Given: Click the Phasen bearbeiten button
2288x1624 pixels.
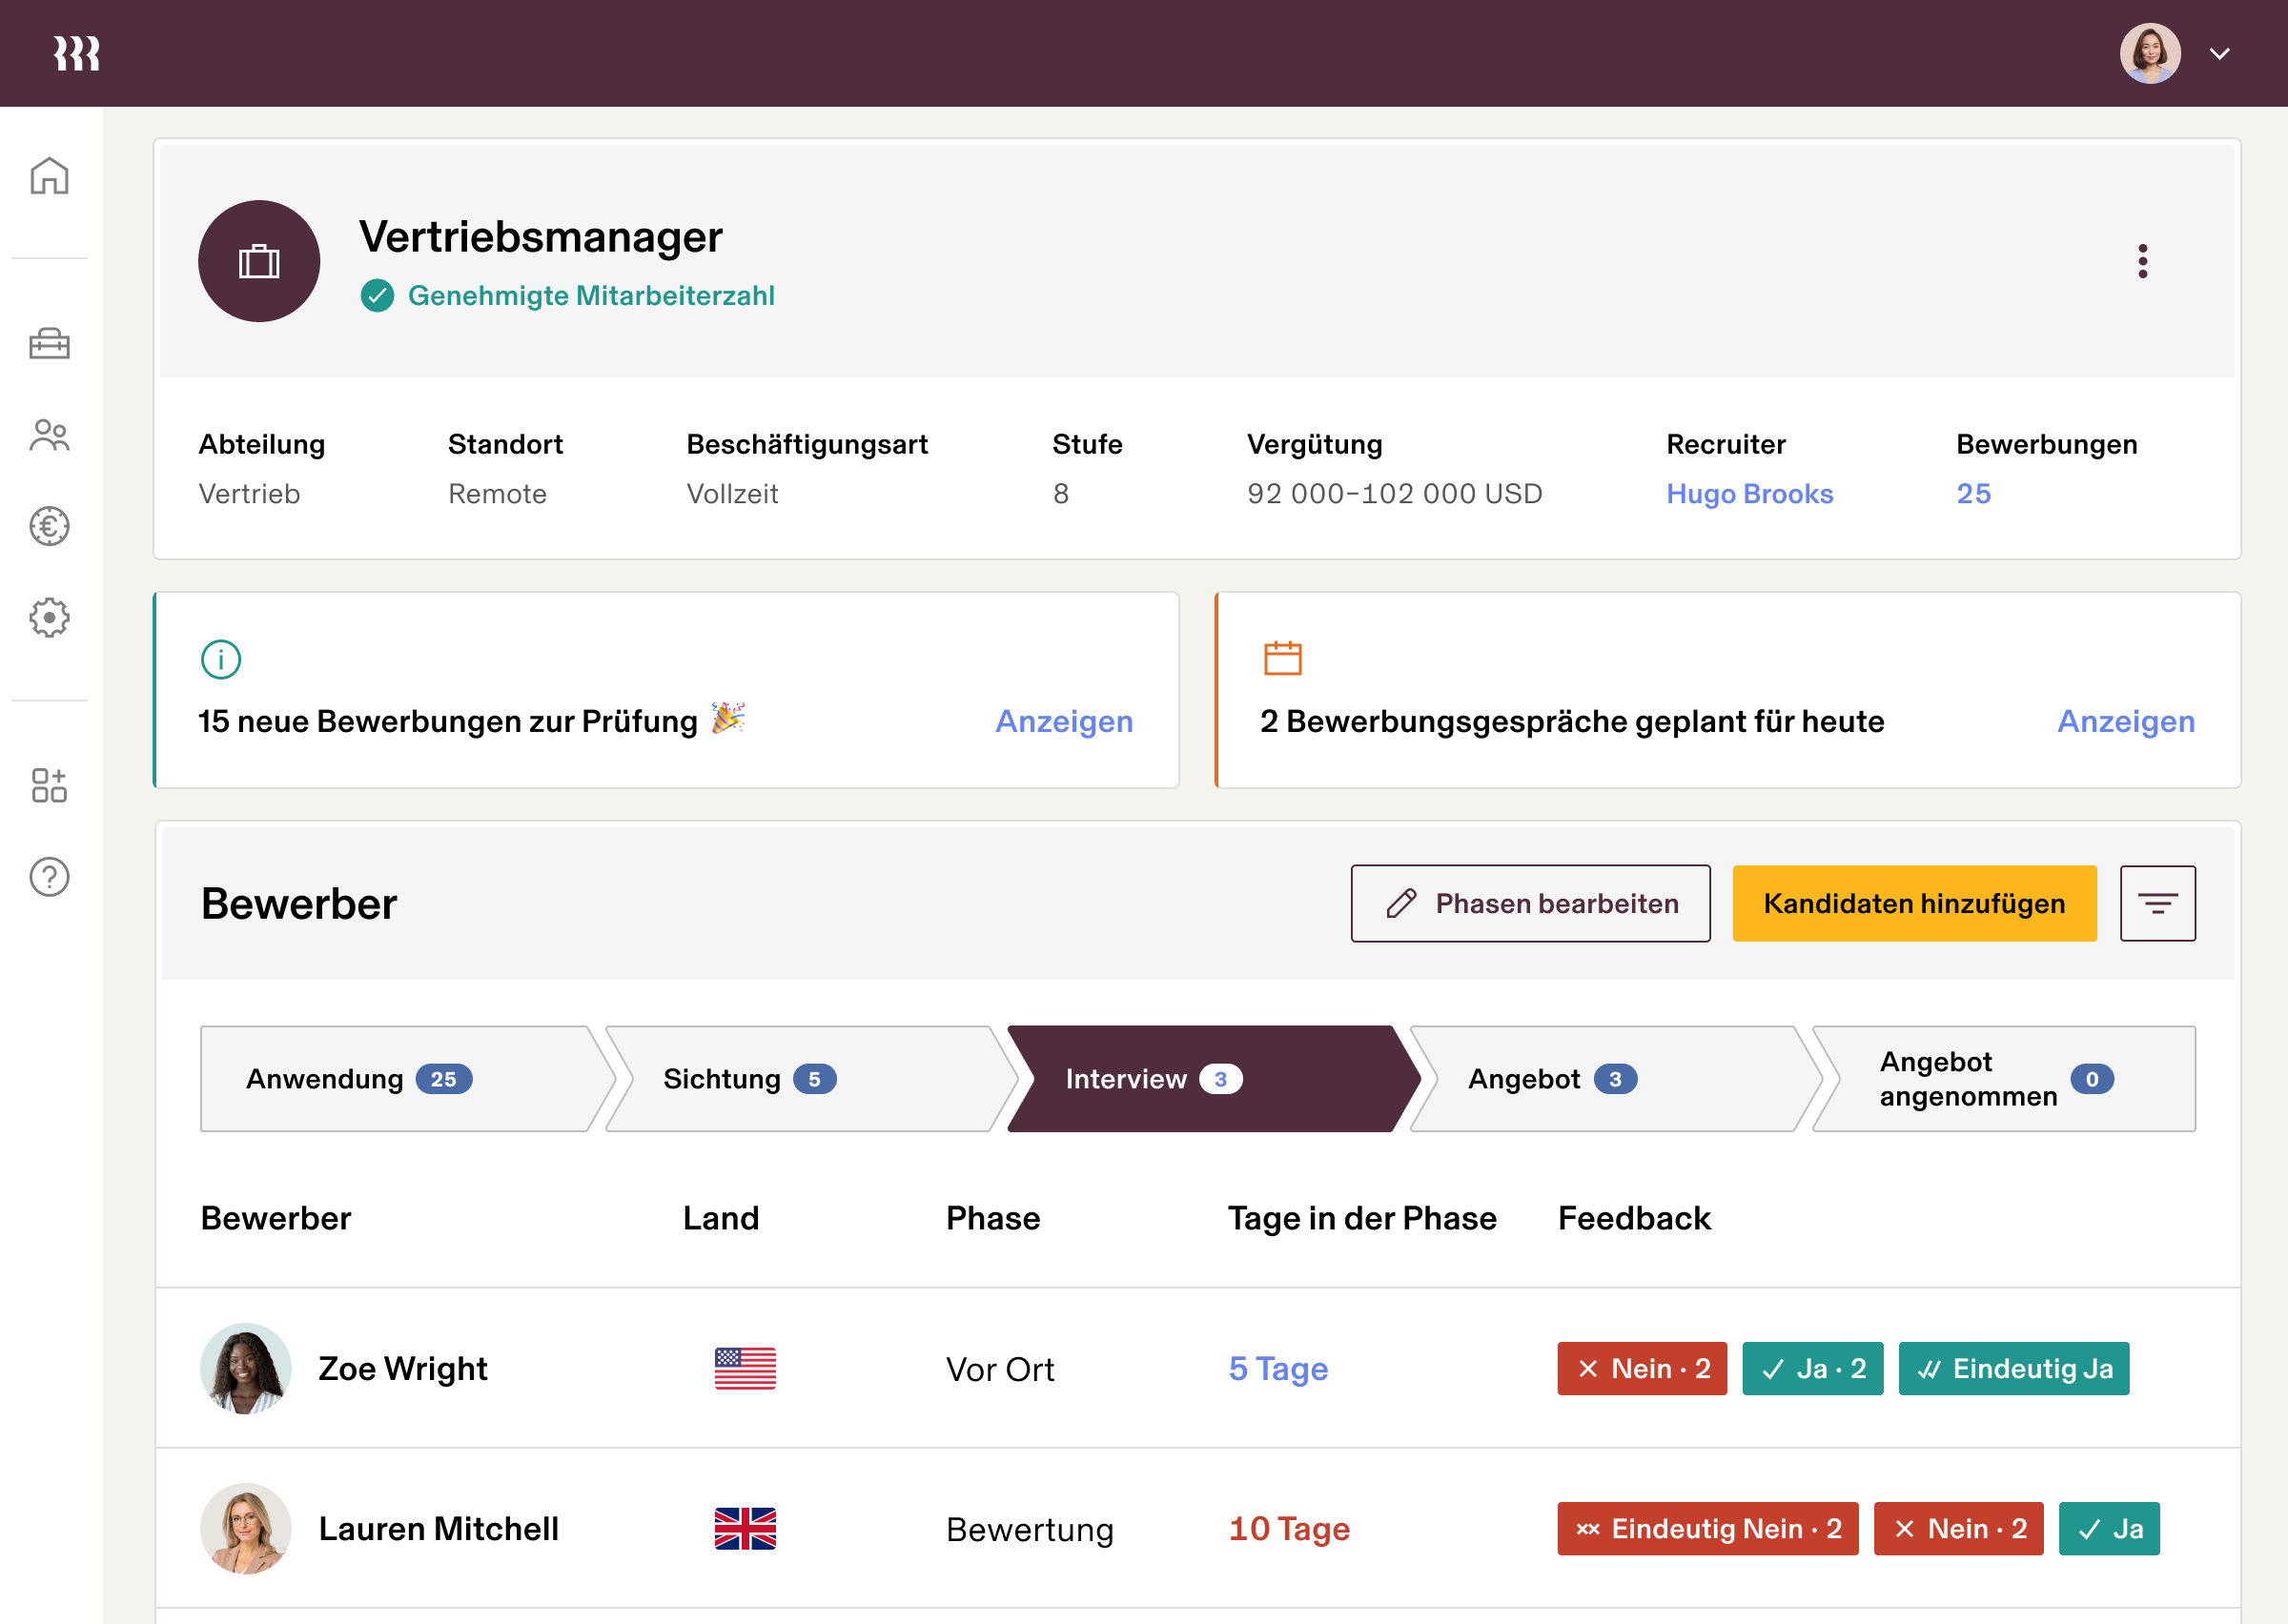Looking at the screenshot, I should pyautogui.click(x=1530, y=903).
